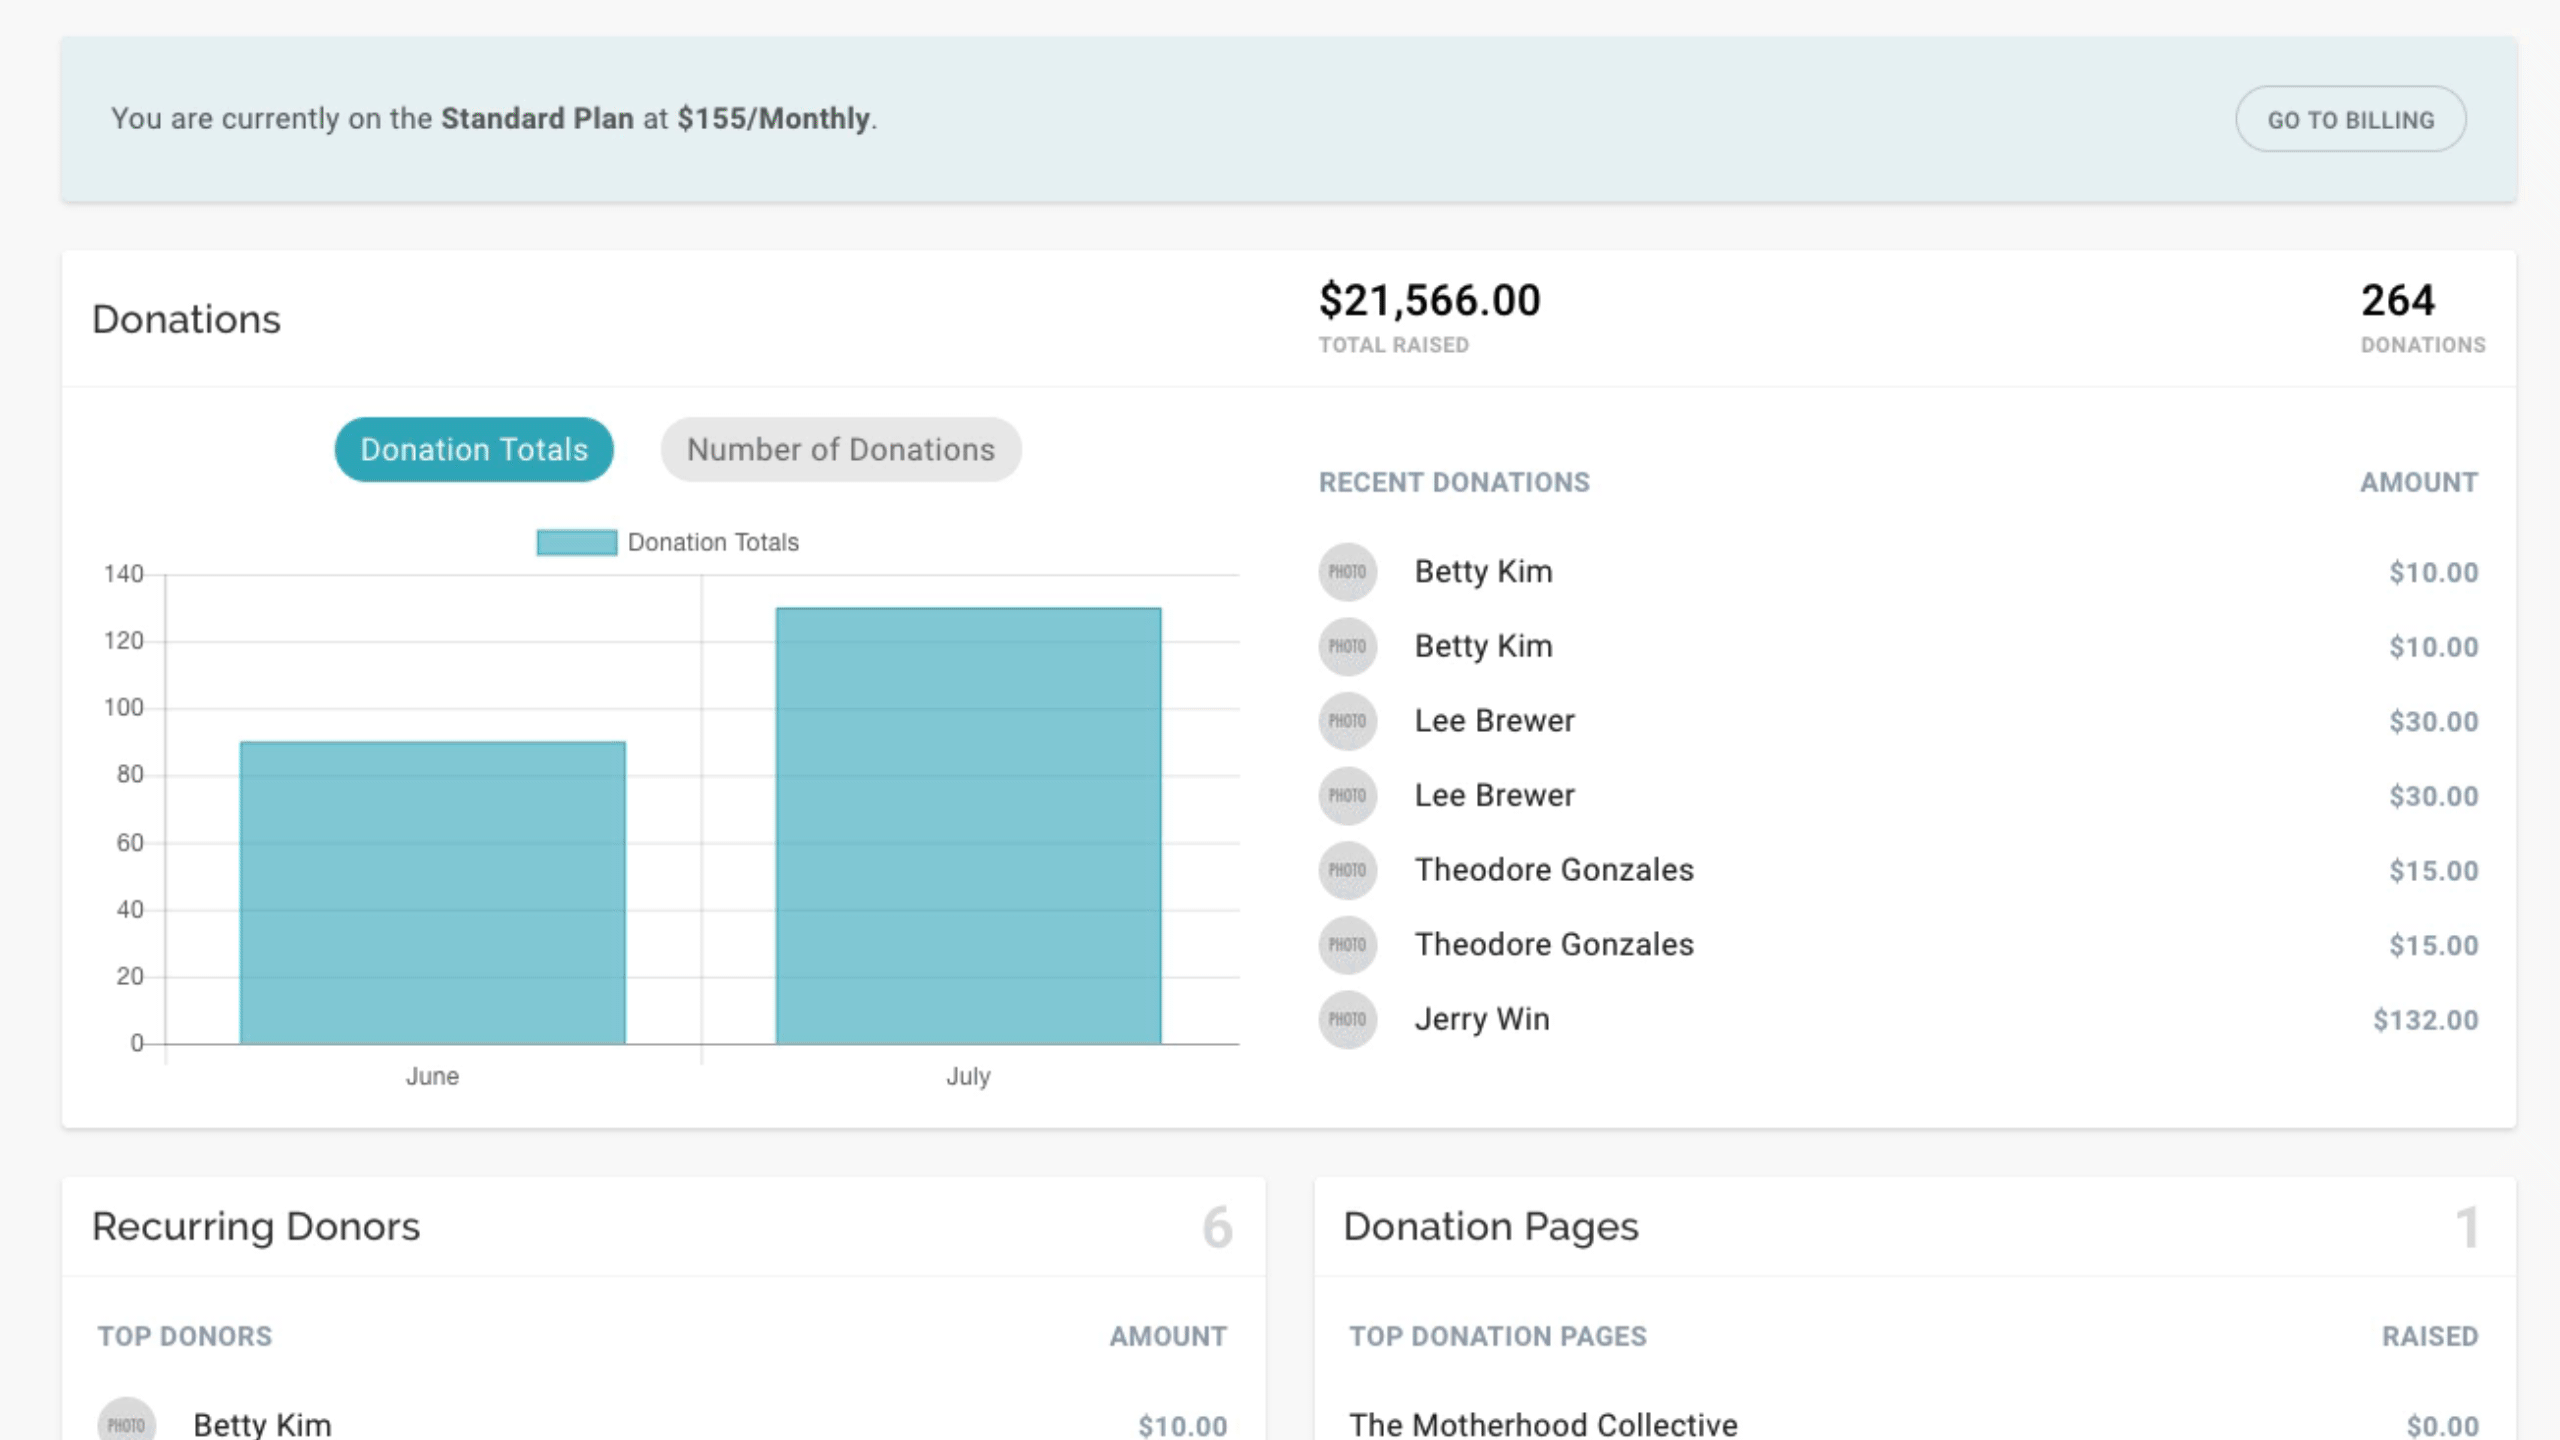Open first Lee Brewer photo icon
This screenshot has height=1440, width=2560.
click(1348, 721)
